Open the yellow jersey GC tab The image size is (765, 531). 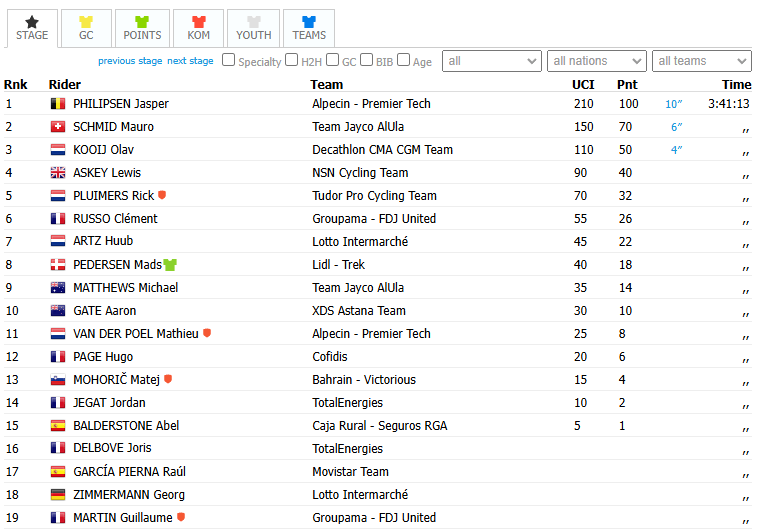tap(86, 28)
